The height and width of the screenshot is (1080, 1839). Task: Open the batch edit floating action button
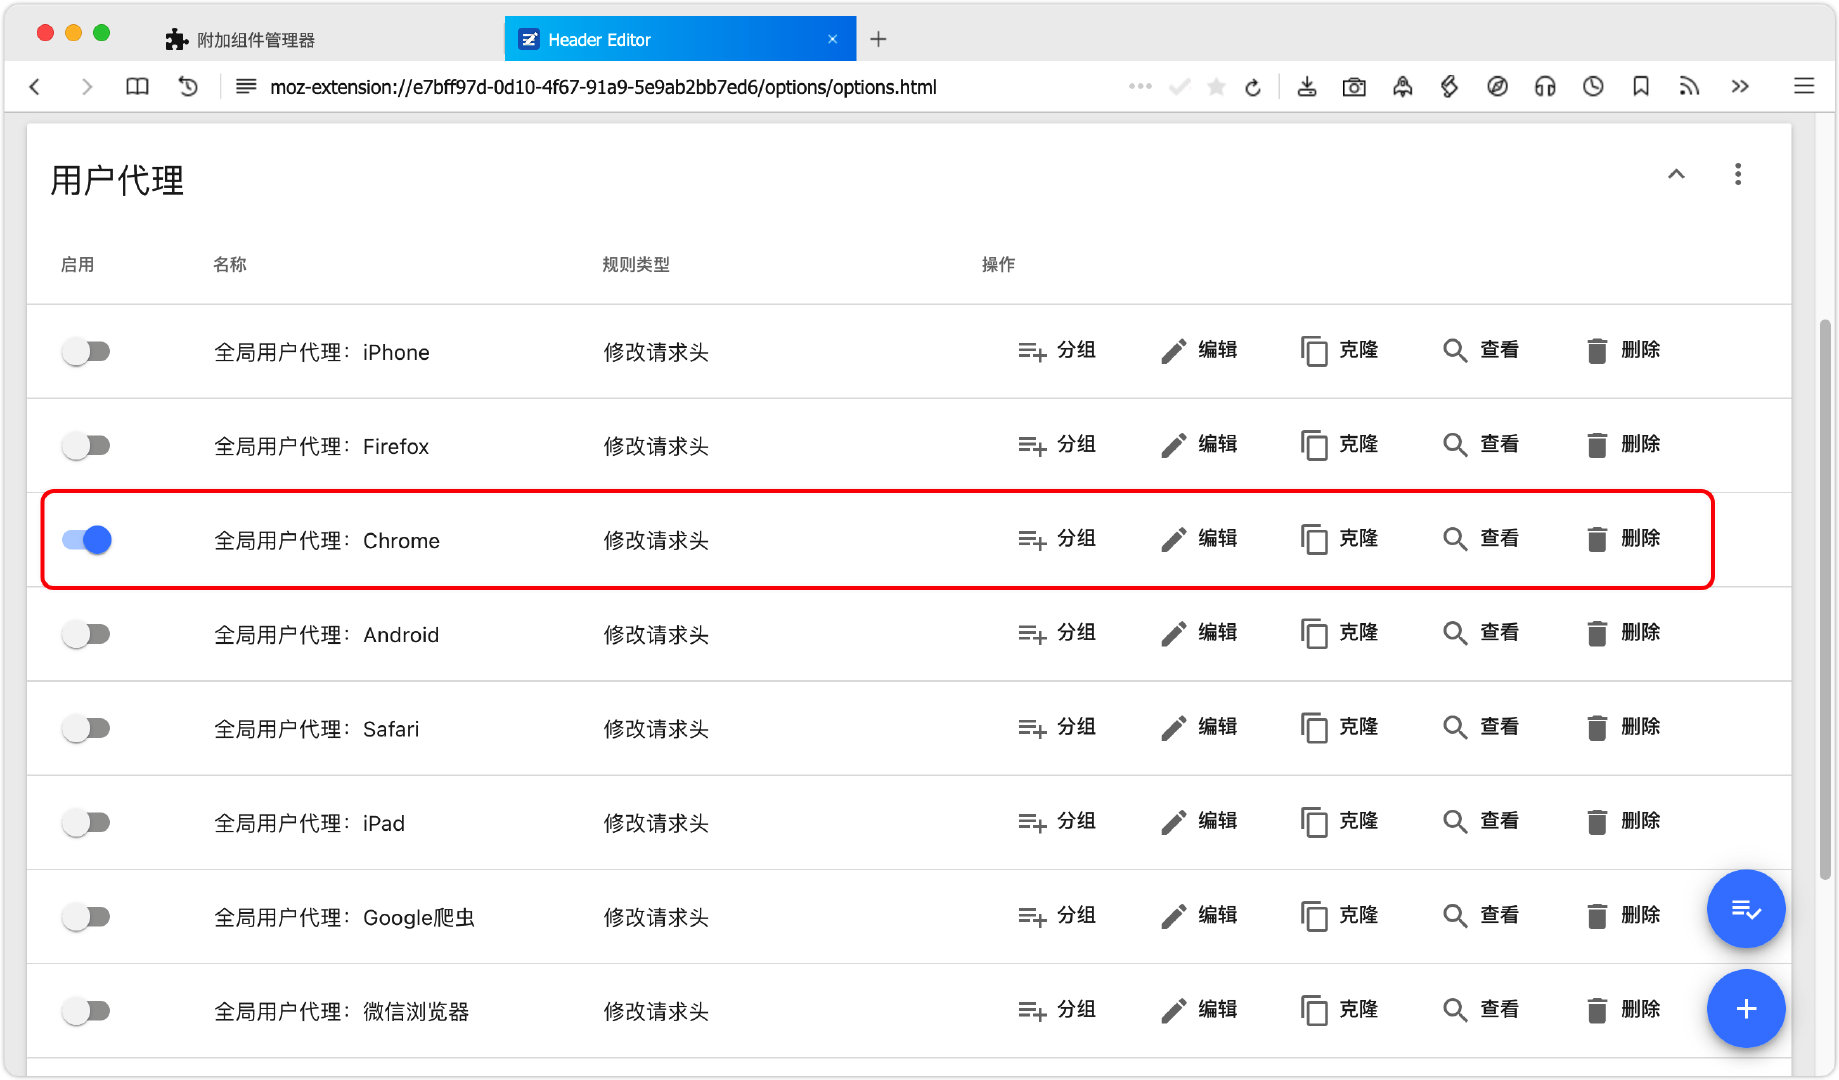[1746, 909]
